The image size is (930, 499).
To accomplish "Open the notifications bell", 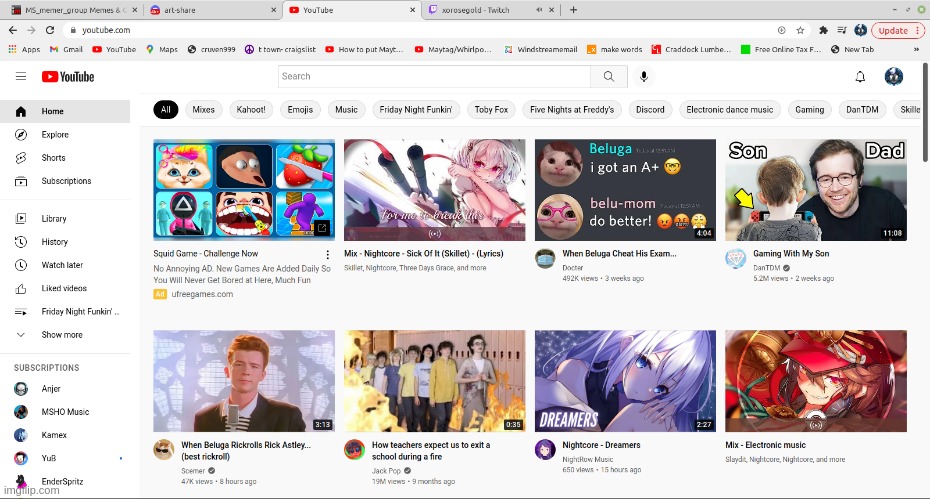I will pos(860,76).
